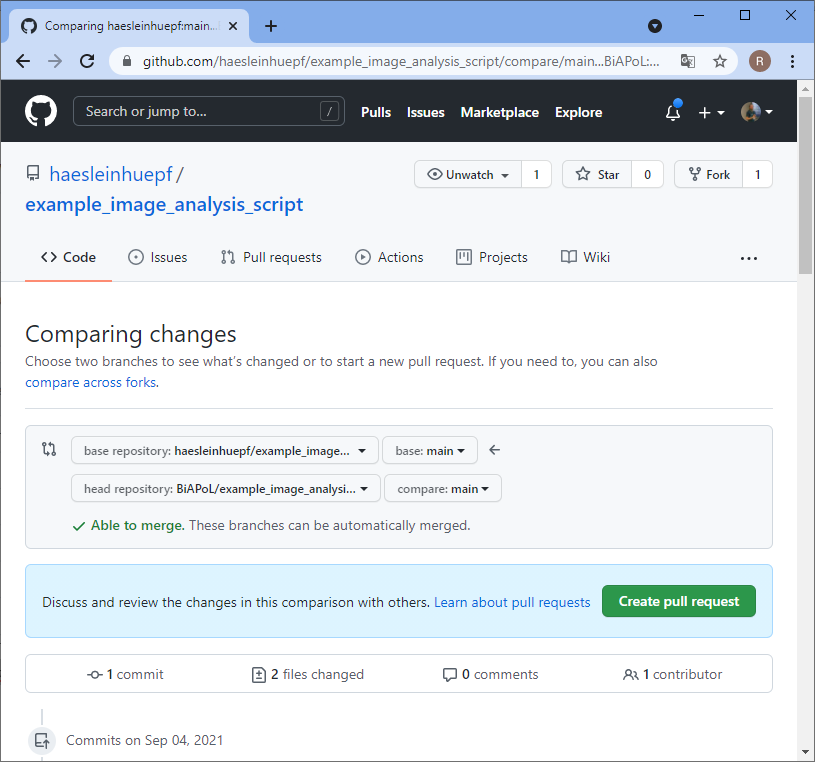Open the Actions tab
This screenshot has height=762, width=815.
[389, 257]
